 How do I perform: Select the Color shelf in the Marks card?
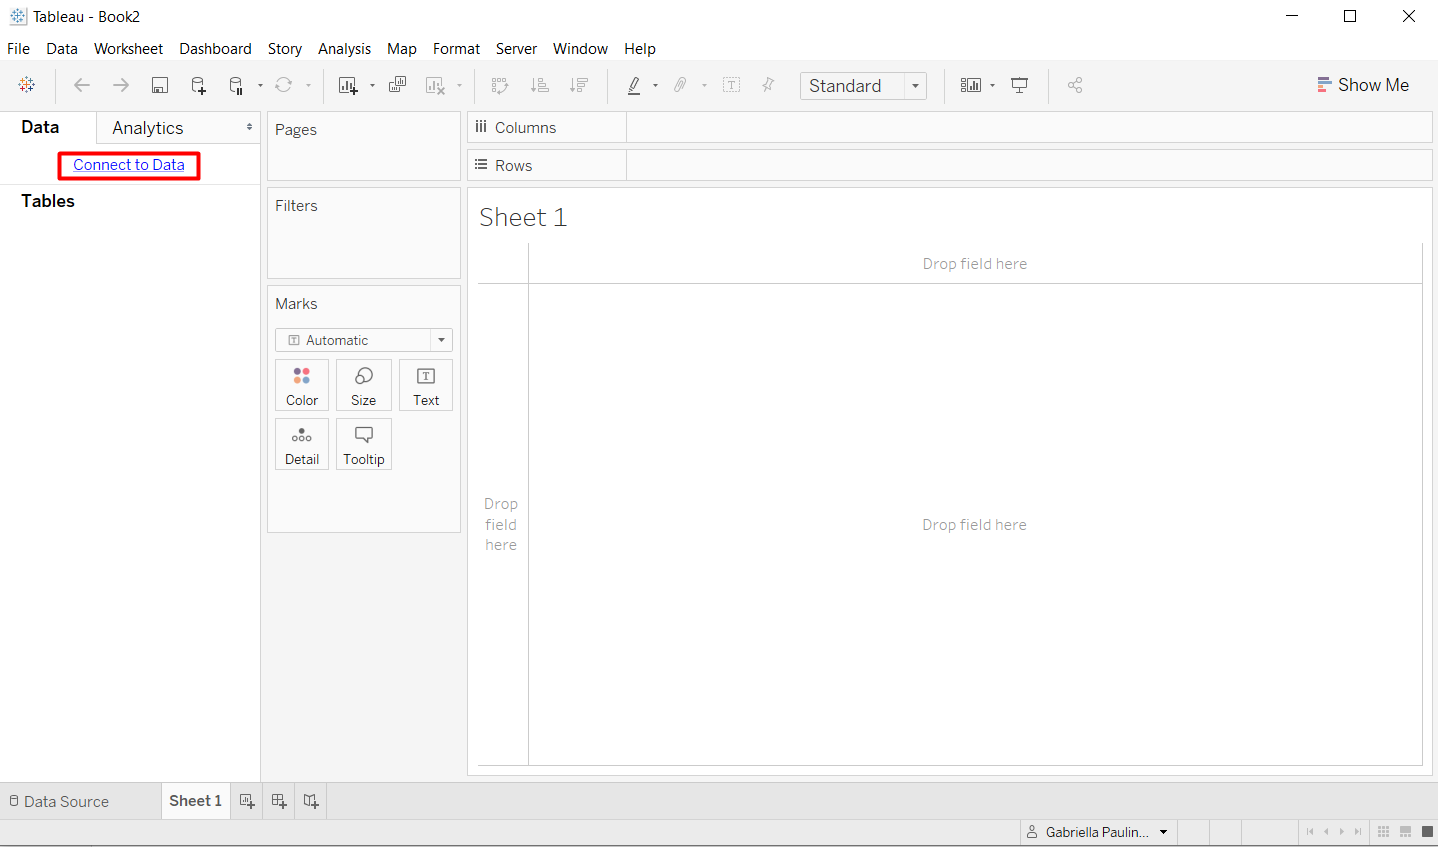point(302,385)
